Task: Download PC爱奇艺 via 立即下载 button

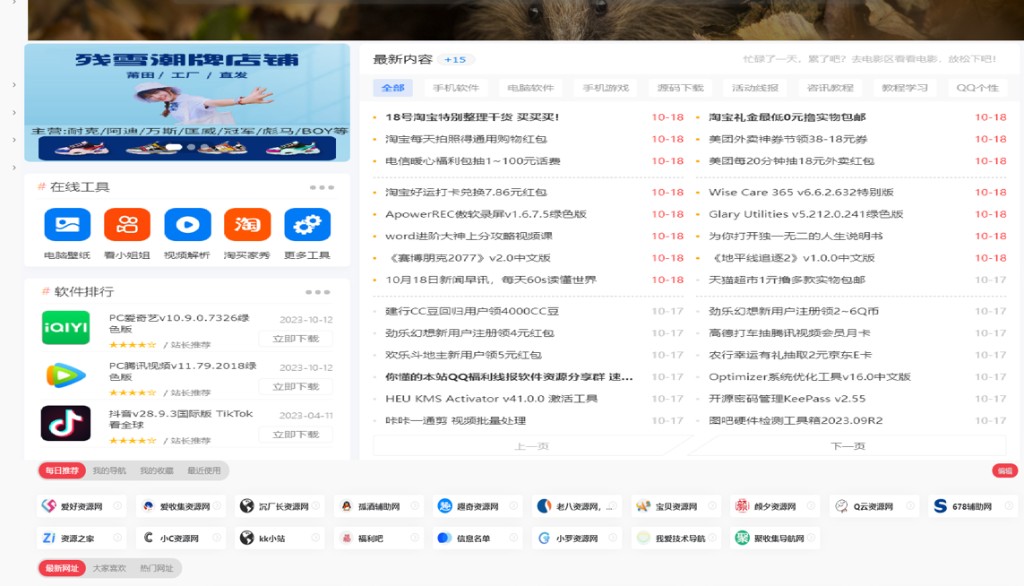Action: point(296,338)
